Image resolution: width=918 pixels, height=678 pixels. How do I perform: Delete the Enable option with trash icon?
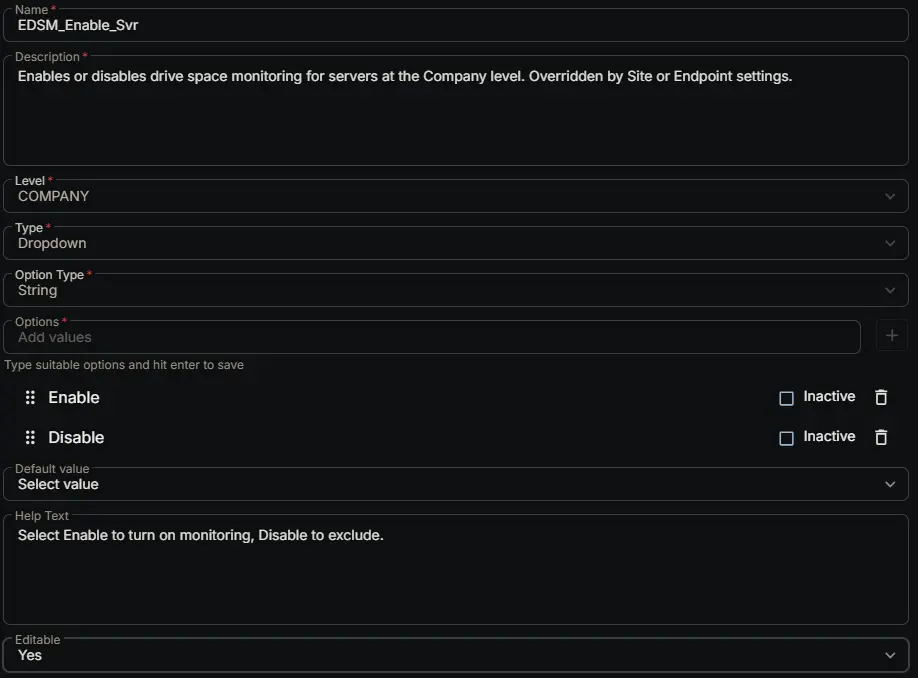coord(881,398)
